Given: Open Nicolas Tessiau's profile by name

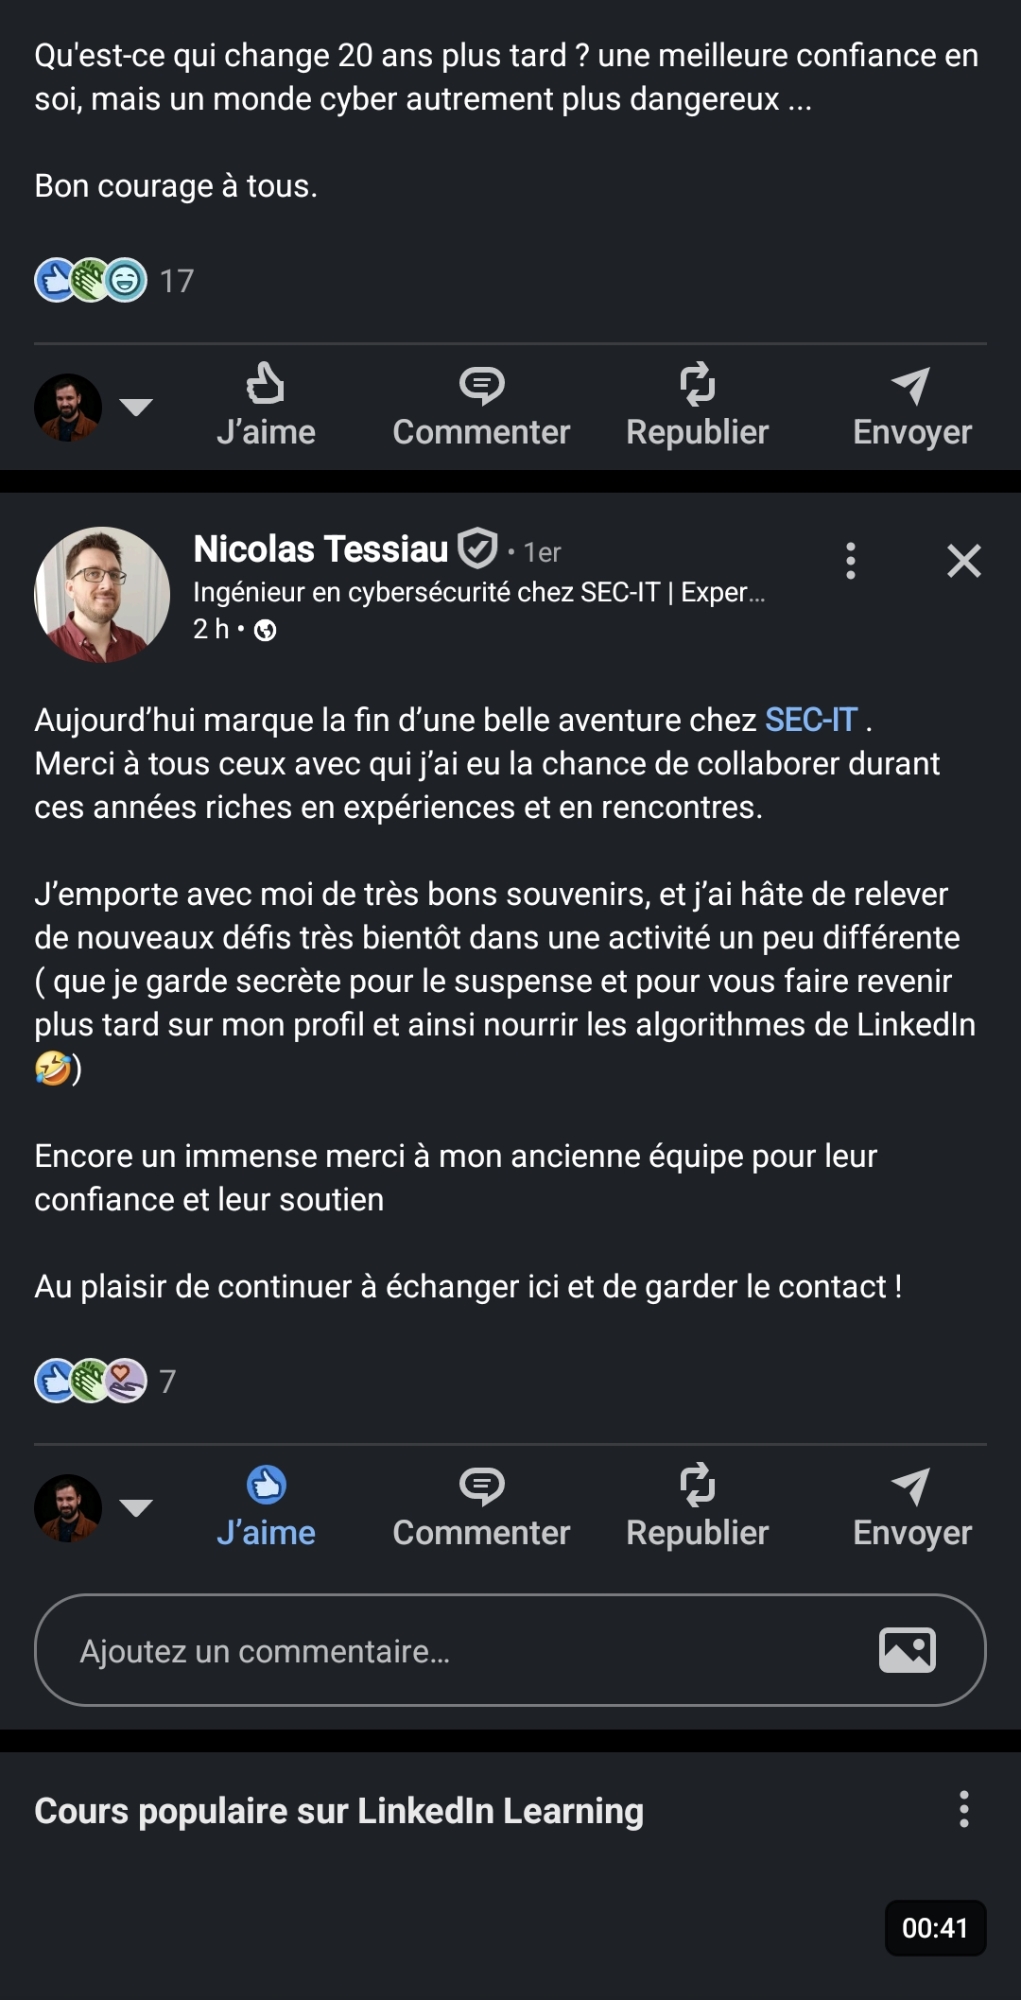Looking at the screenshot, I should pos(320,549).
